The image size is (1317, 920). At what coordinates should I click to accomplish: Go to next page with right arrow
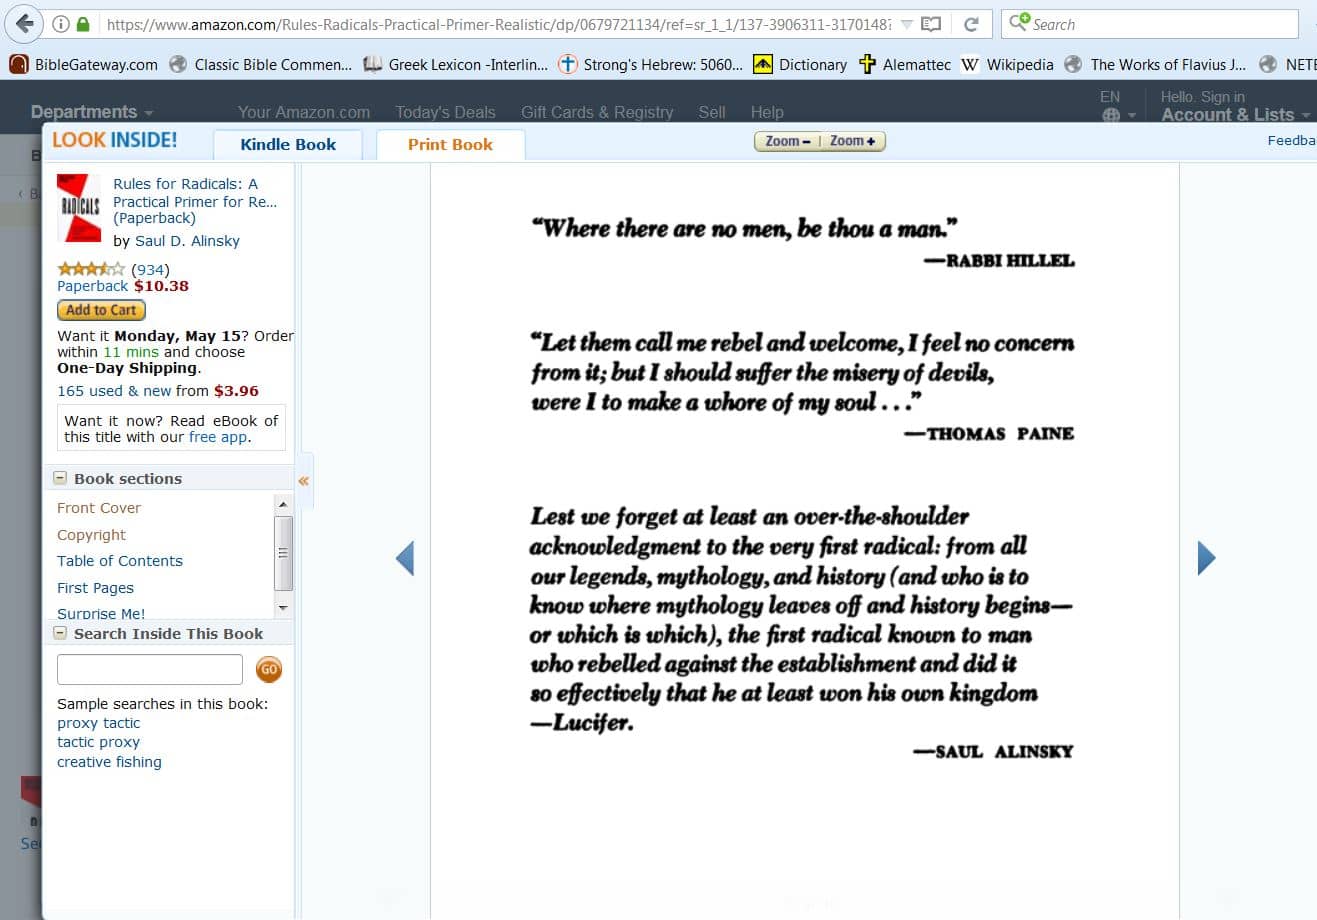coord(1206,558)
